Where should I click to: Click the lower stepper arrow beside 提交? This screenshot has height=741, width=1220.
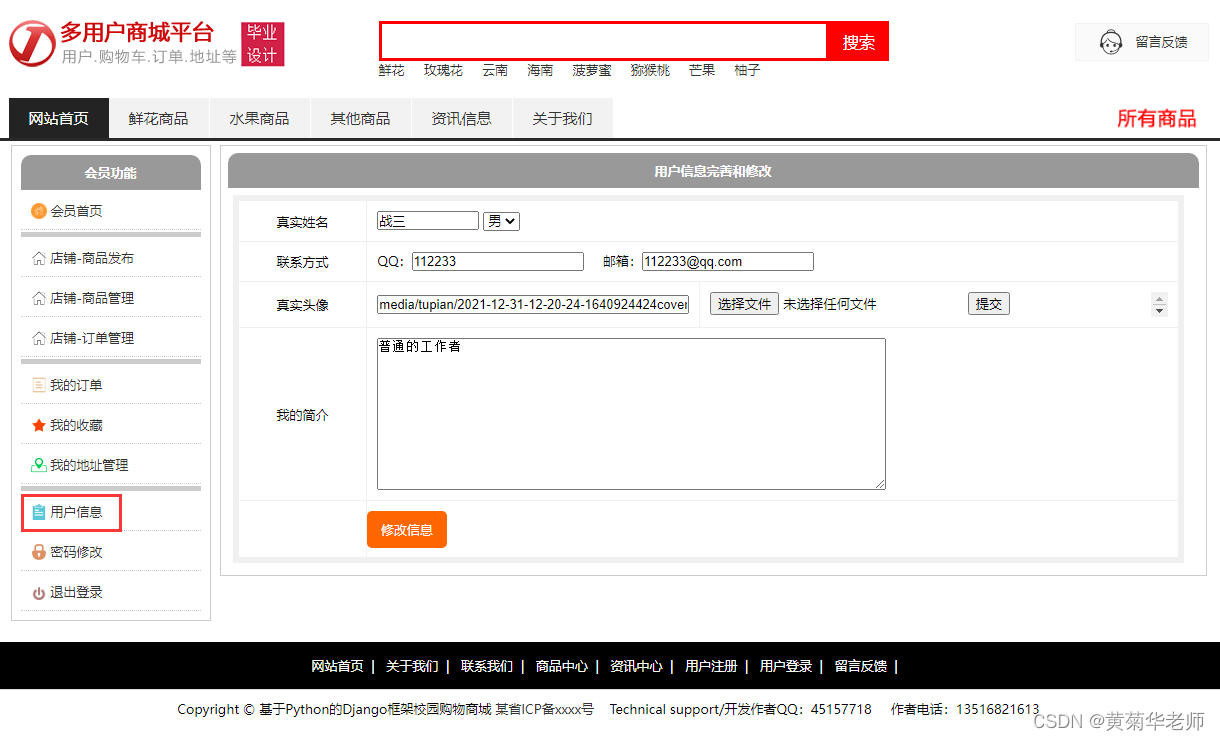click(1158, 310)
